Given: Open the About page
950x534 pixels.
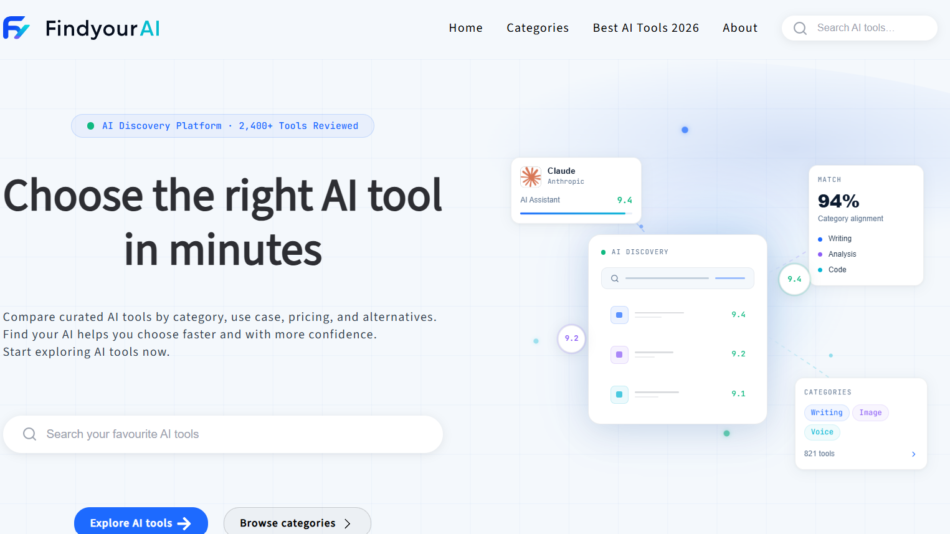Looking at the screenshot, I should pos(740,28).
